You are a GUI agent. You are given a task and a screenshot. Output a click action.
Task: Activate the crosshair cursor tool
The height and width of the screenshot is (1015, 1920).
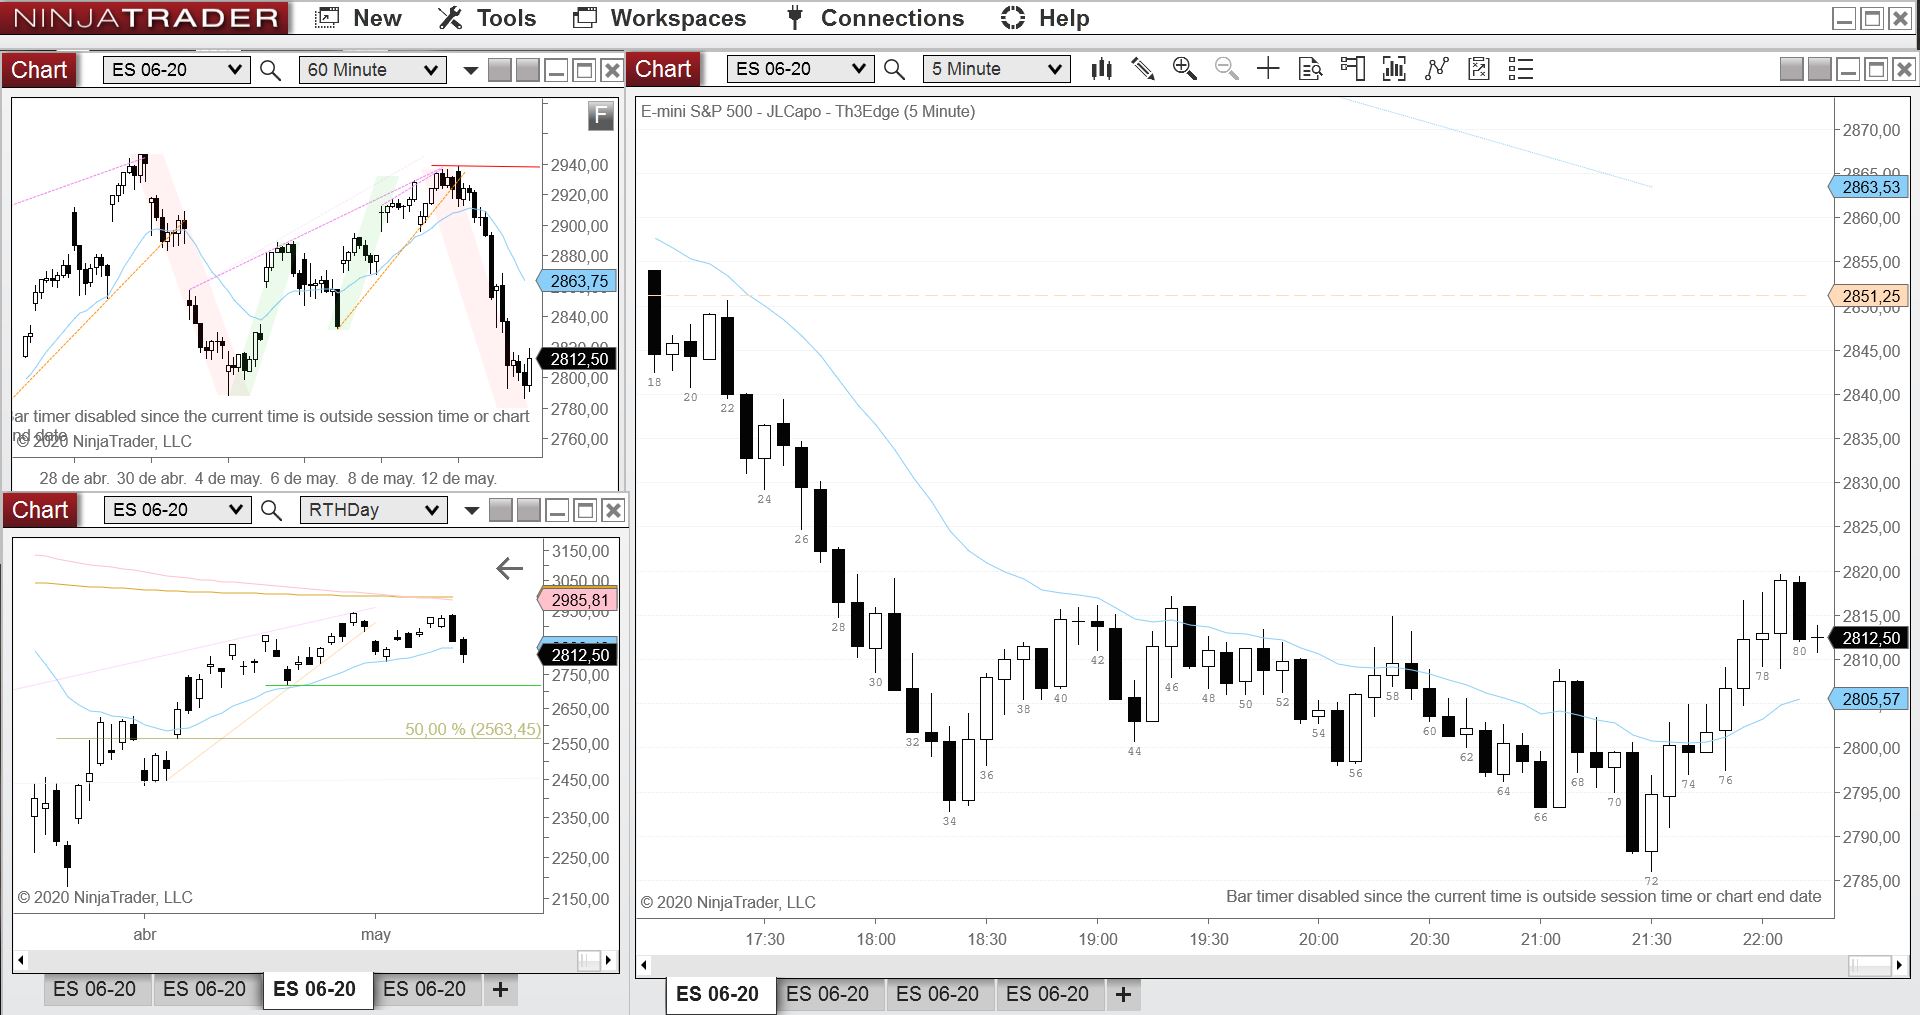pyautogui.click(x=1267, y=69)
